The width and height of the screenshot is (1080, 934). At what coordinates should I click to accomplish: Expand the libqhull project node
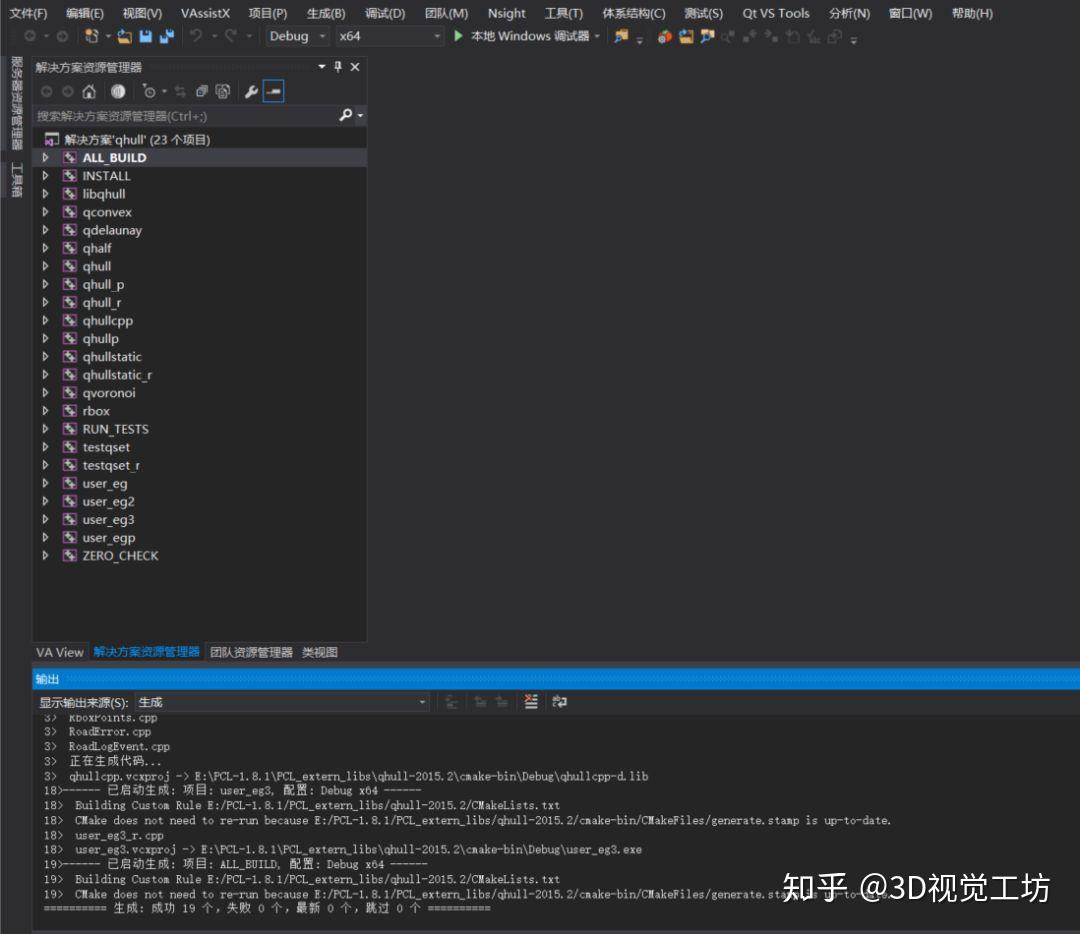coord(45,194)
